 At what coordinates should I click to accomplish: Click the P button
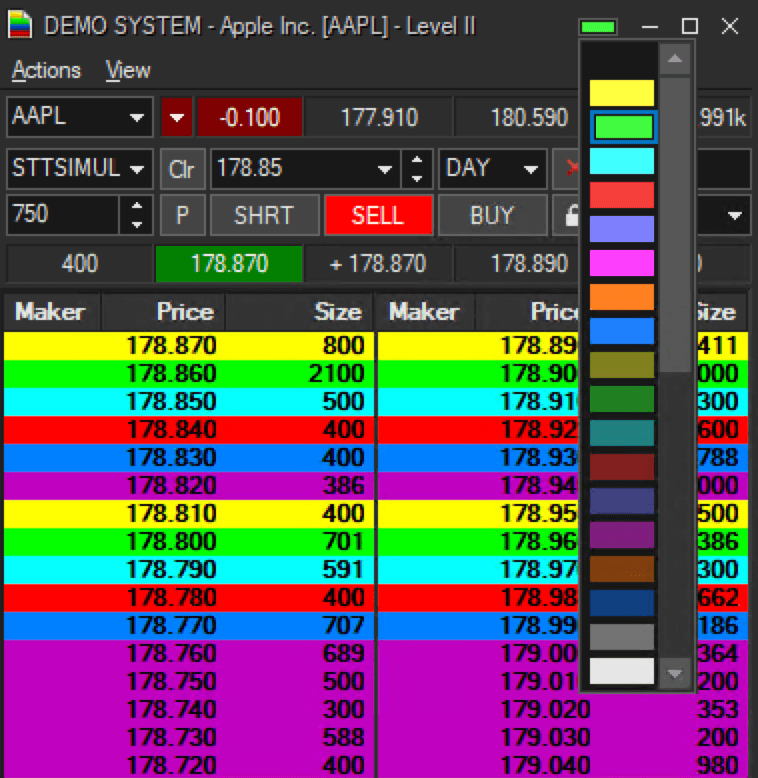click(182, 215)
